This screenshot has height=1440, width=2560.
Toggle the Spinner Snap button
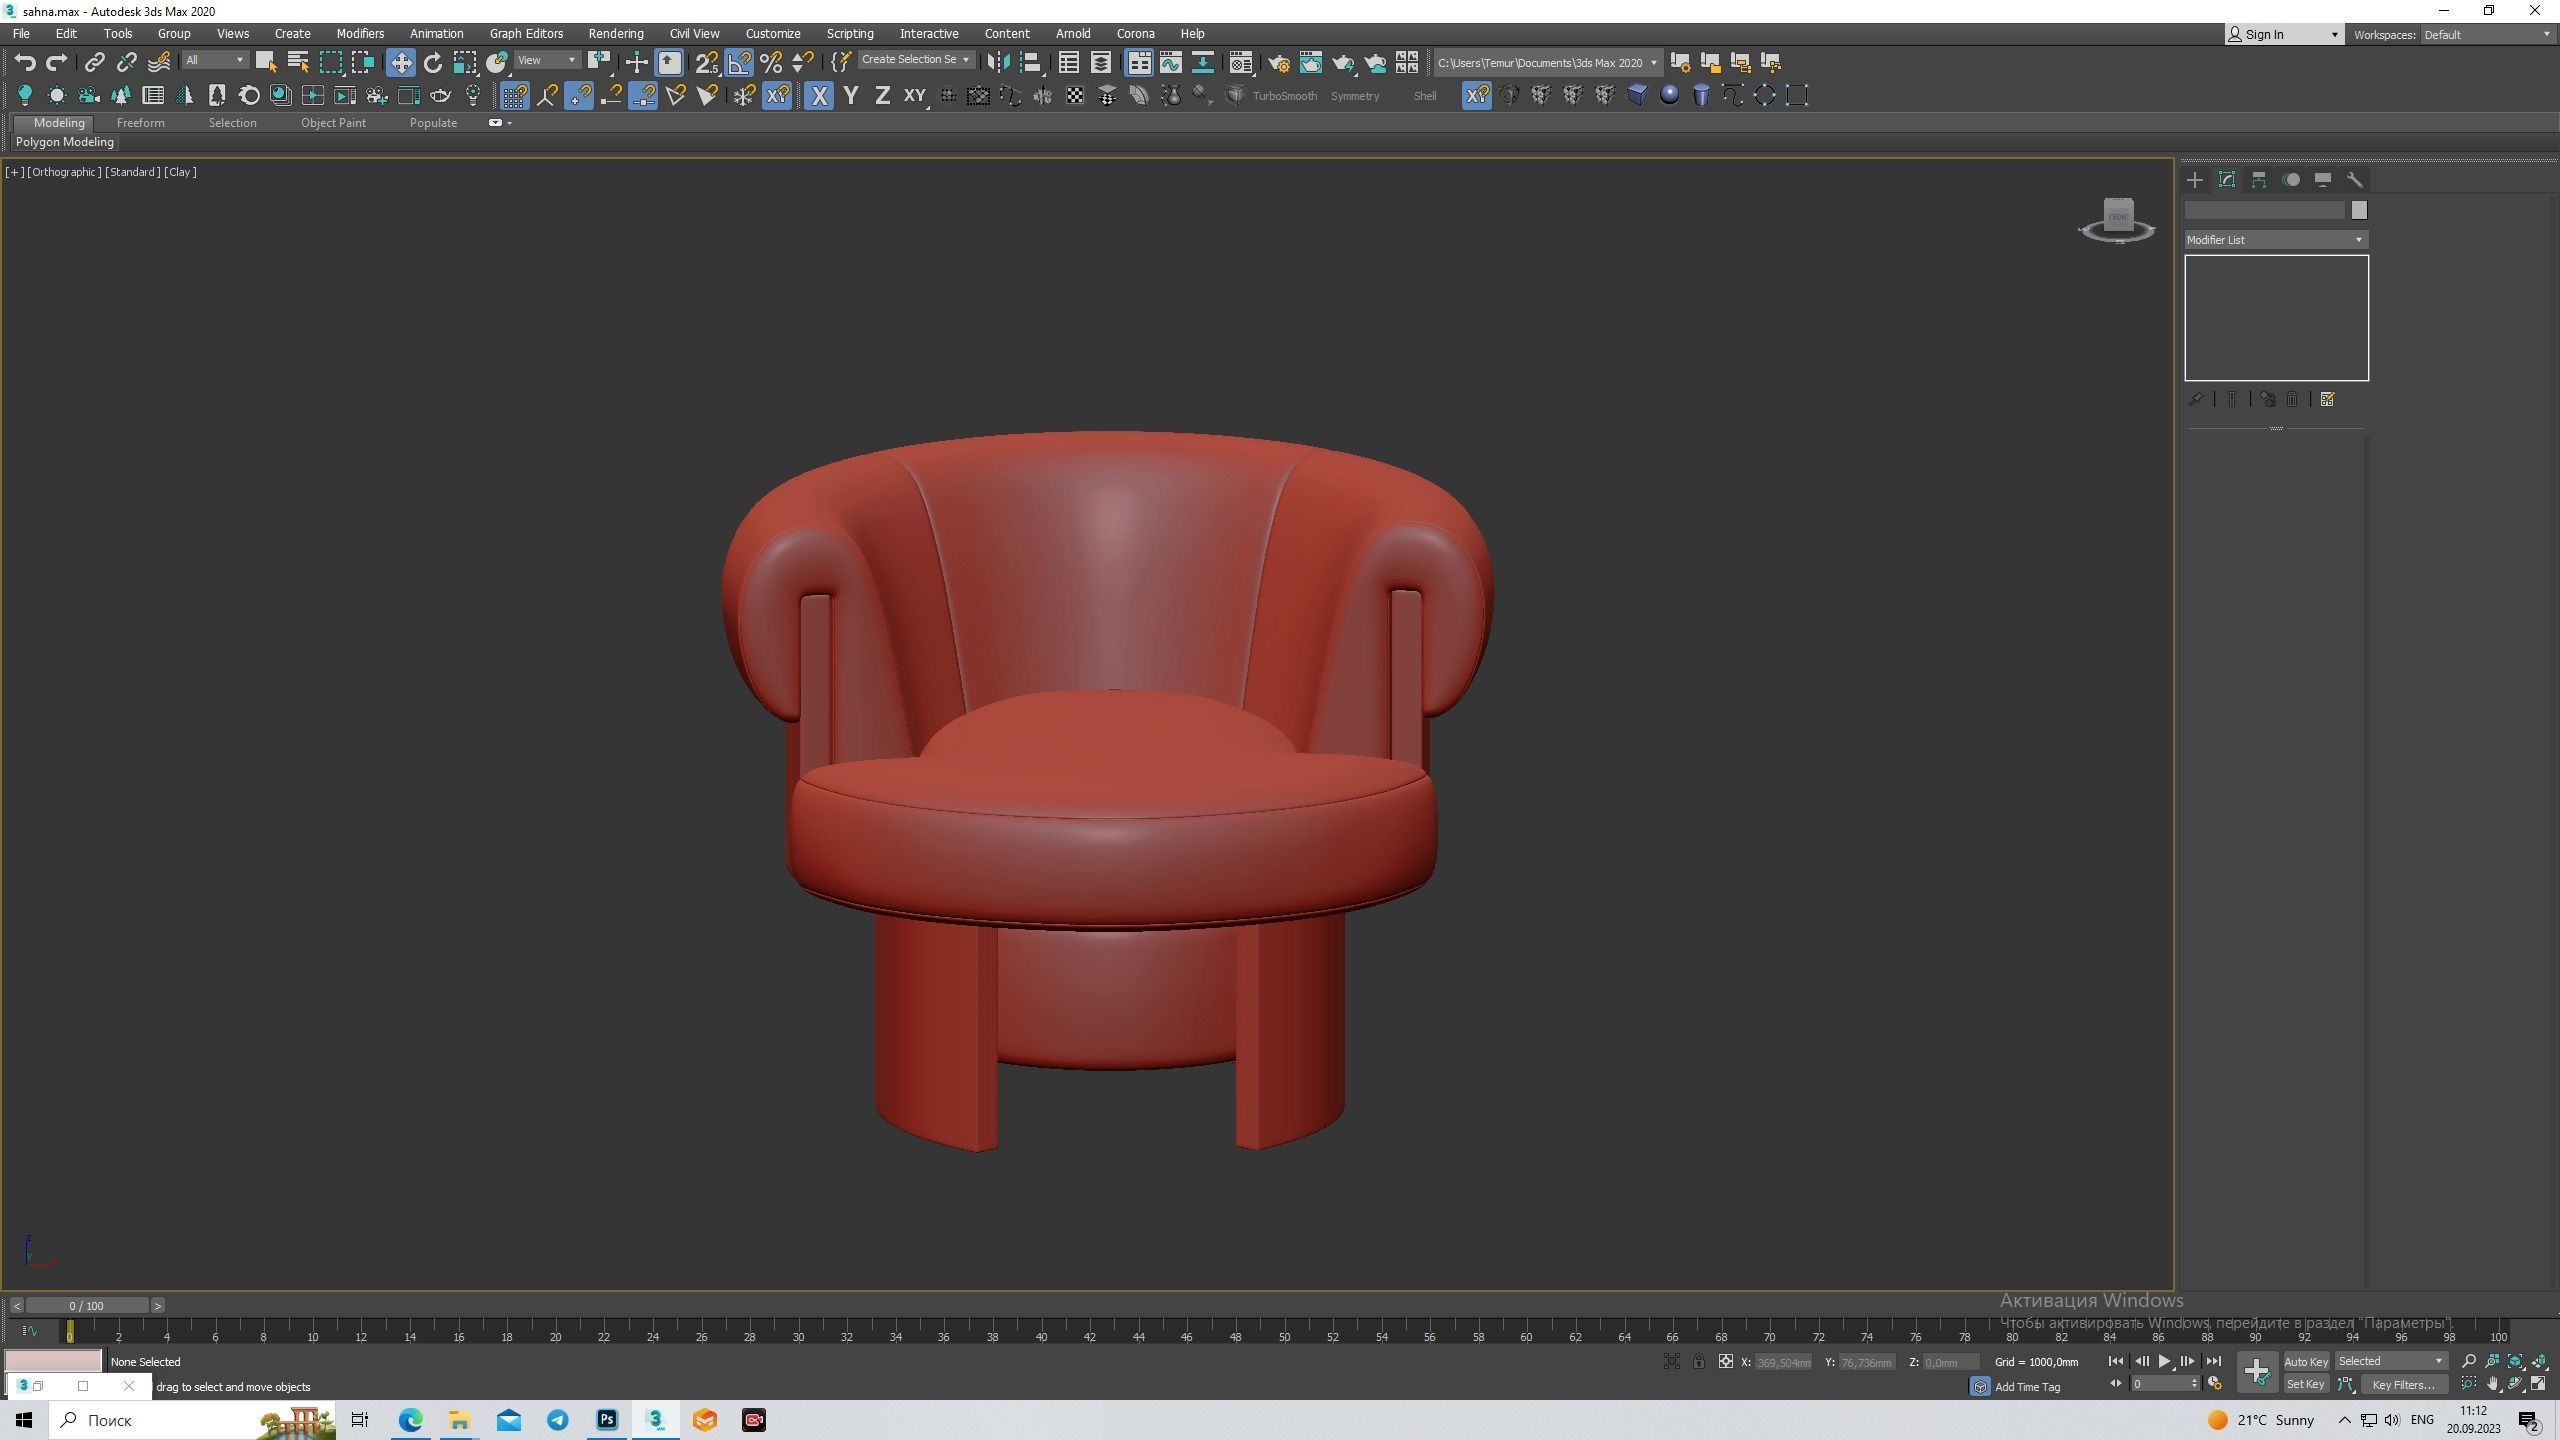click(x=803, y=63)
